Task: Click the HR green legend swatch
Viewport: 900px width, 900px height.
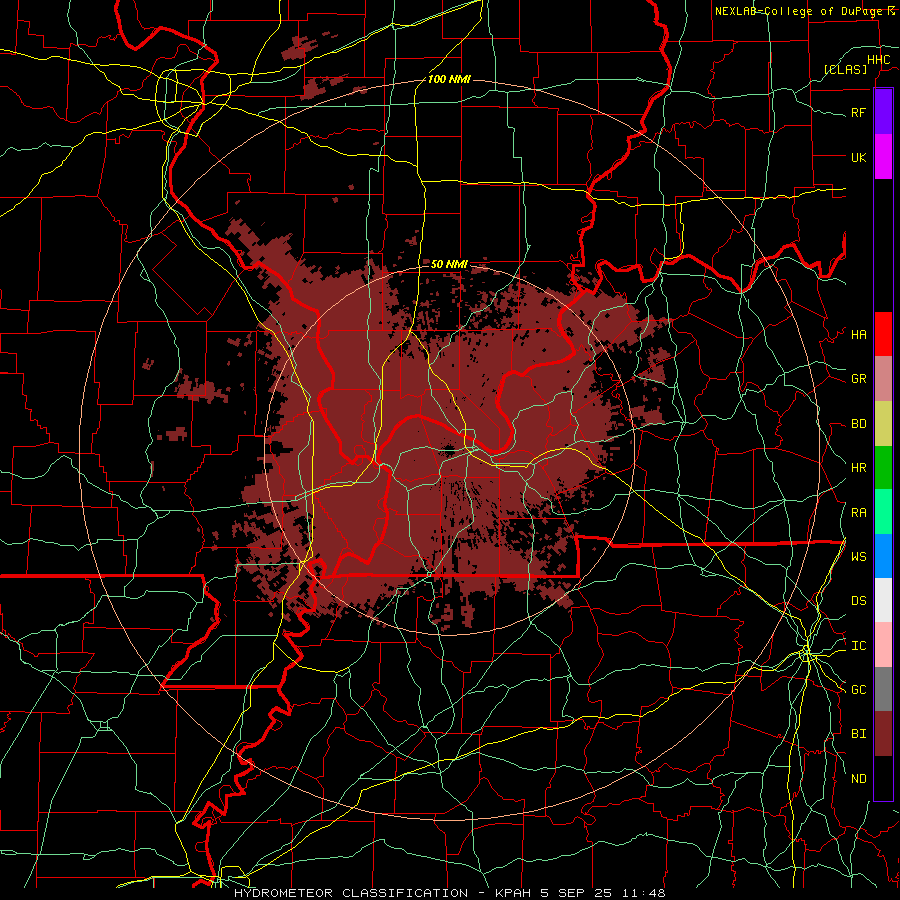Action: (x=883, y=468)
